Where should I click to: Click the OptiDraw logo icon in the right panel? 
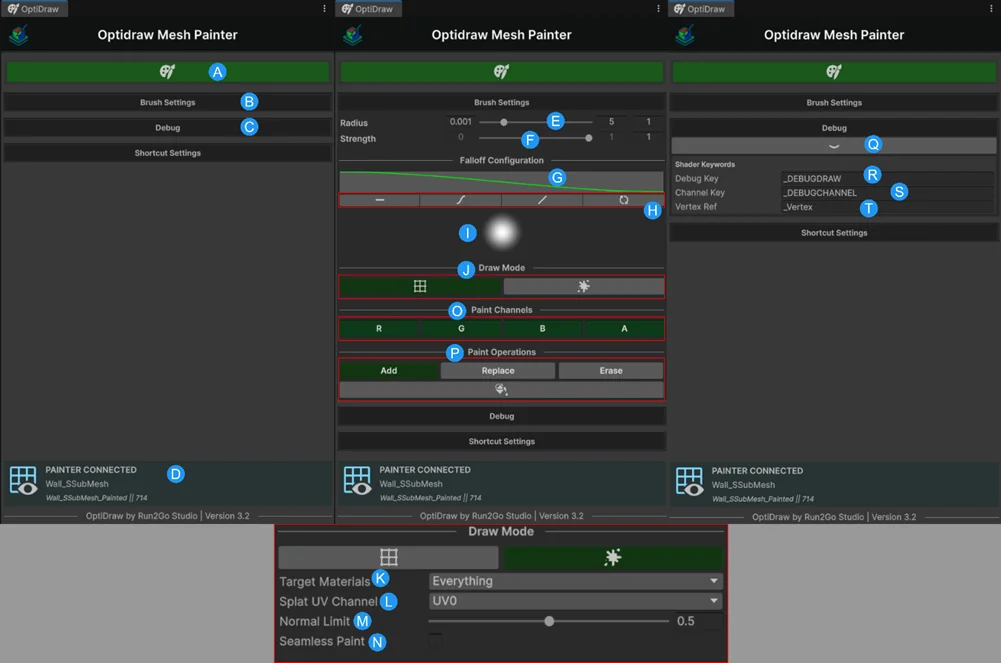(685, 35)
